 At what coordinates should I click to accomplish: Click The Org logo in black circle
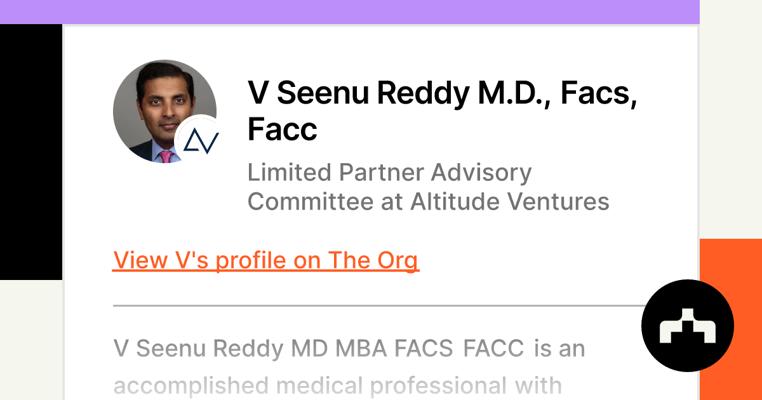tap(687, 326)
